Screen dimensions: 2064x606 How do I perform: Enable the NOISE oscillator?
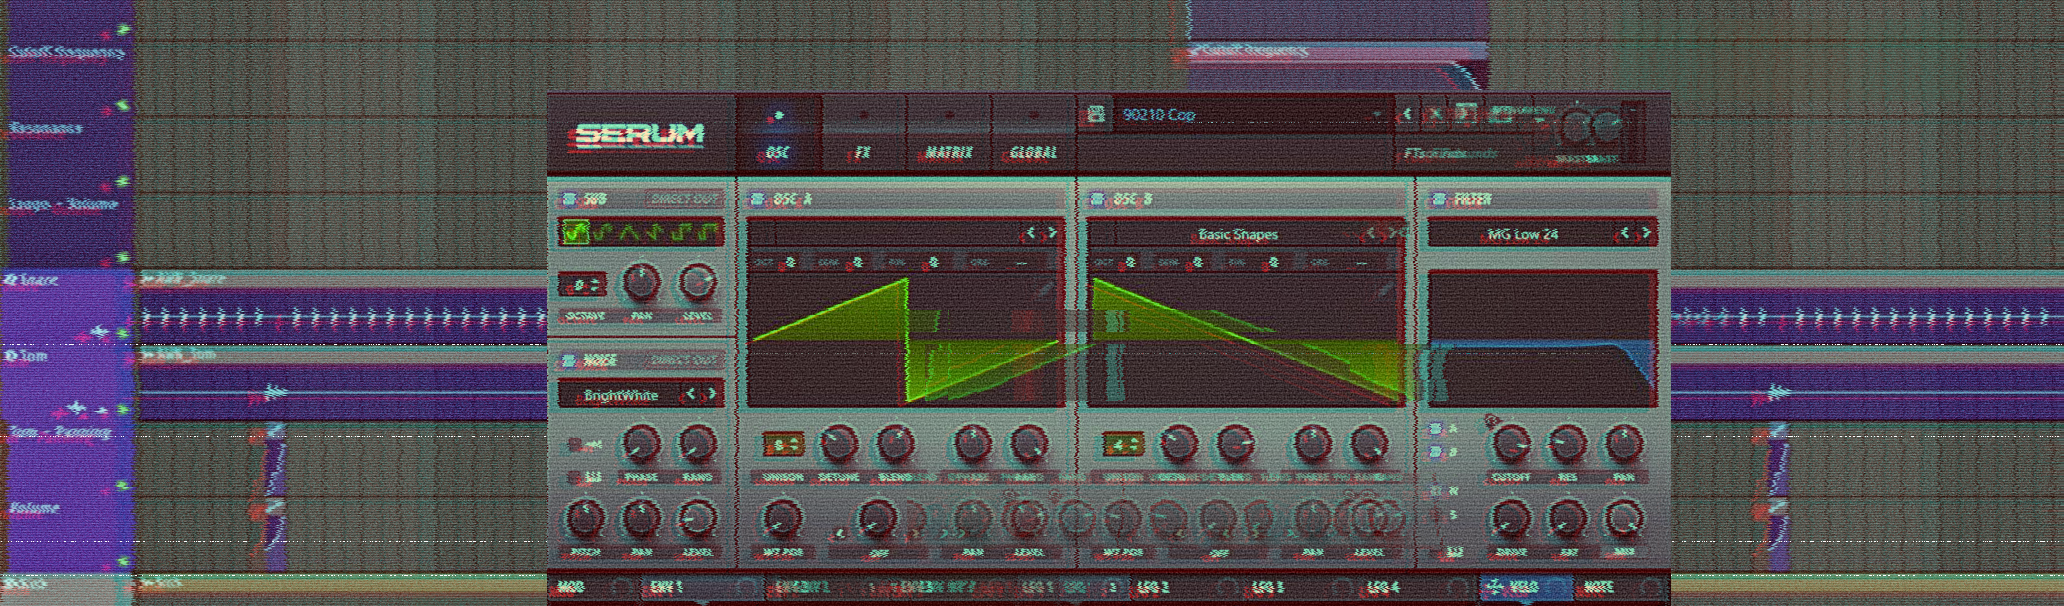point(569,360)
